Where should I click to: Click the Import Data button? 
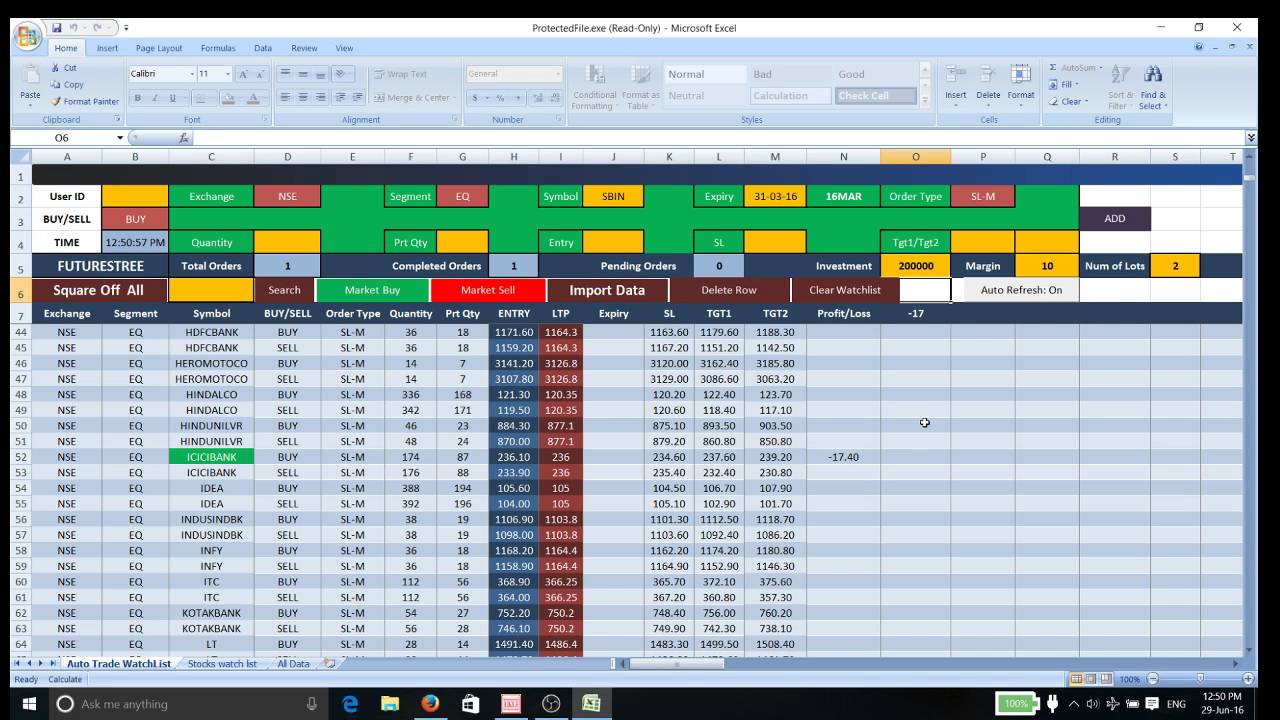(x=607, y=290)
